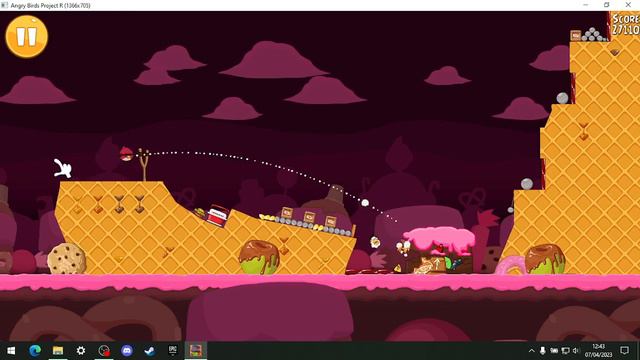Click the battery tray icon
Viewport: 640px width, 360px height.
point(554,351)
